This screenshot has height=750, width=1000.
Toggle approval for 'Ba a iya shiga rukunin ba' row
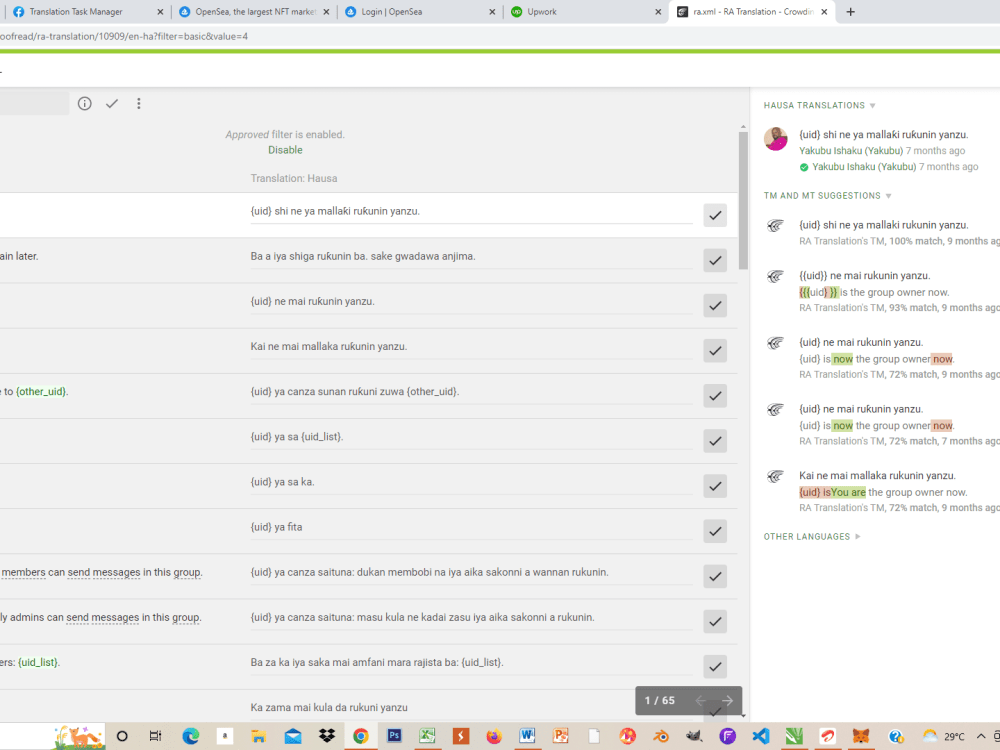click(715, 260)
